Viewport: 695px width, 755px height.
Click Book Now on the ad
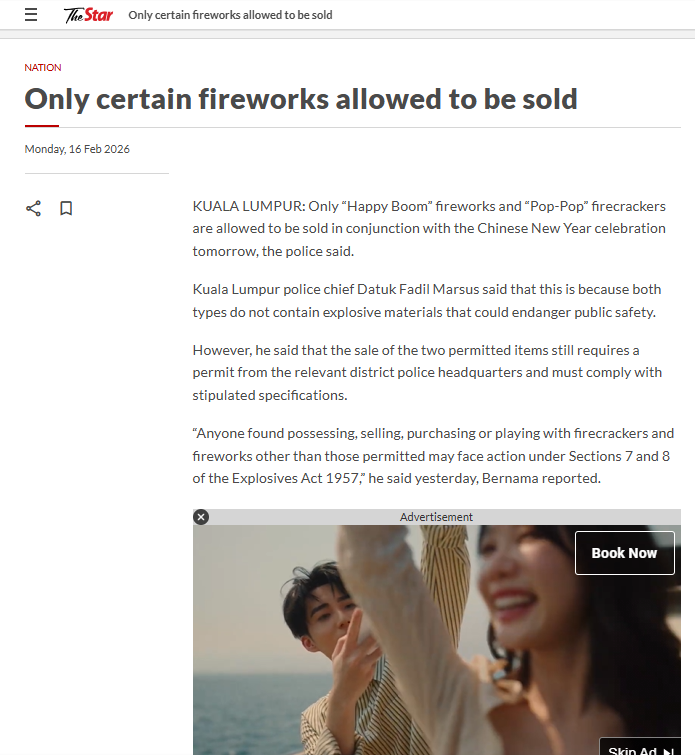(625, 553)
